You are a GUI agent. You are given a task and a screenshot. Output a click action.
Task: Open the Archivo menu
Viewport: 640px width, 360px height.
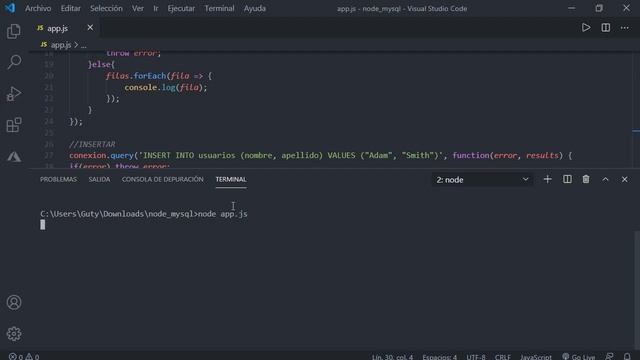click(x=38, y=8)
